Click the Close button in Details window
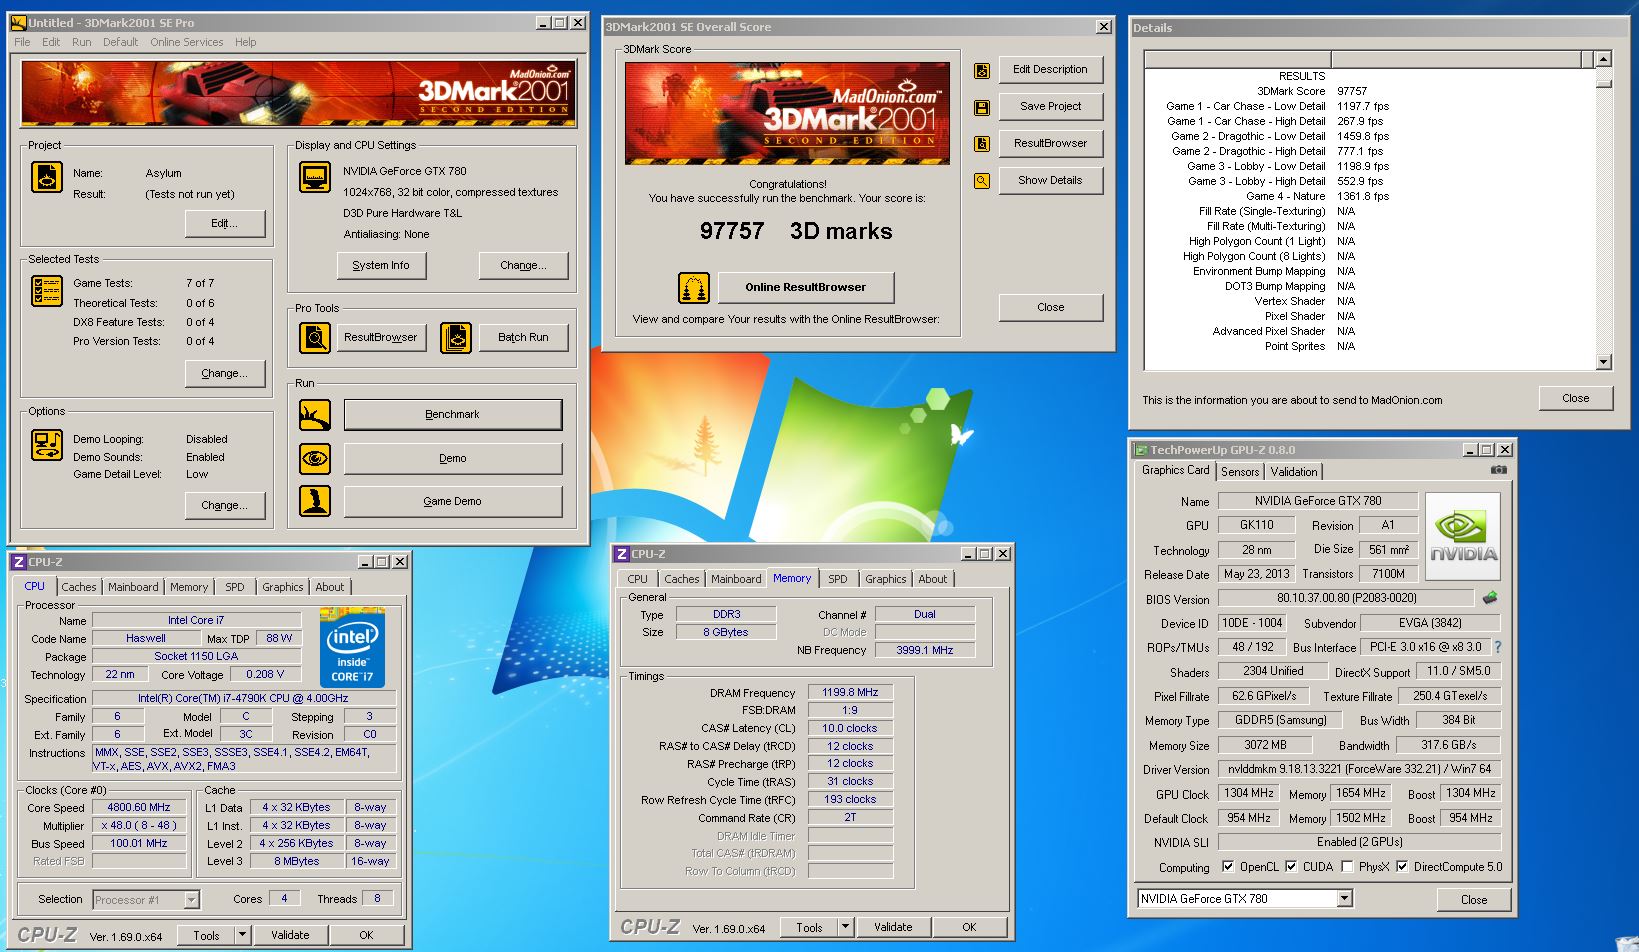 click(1575, 398)
